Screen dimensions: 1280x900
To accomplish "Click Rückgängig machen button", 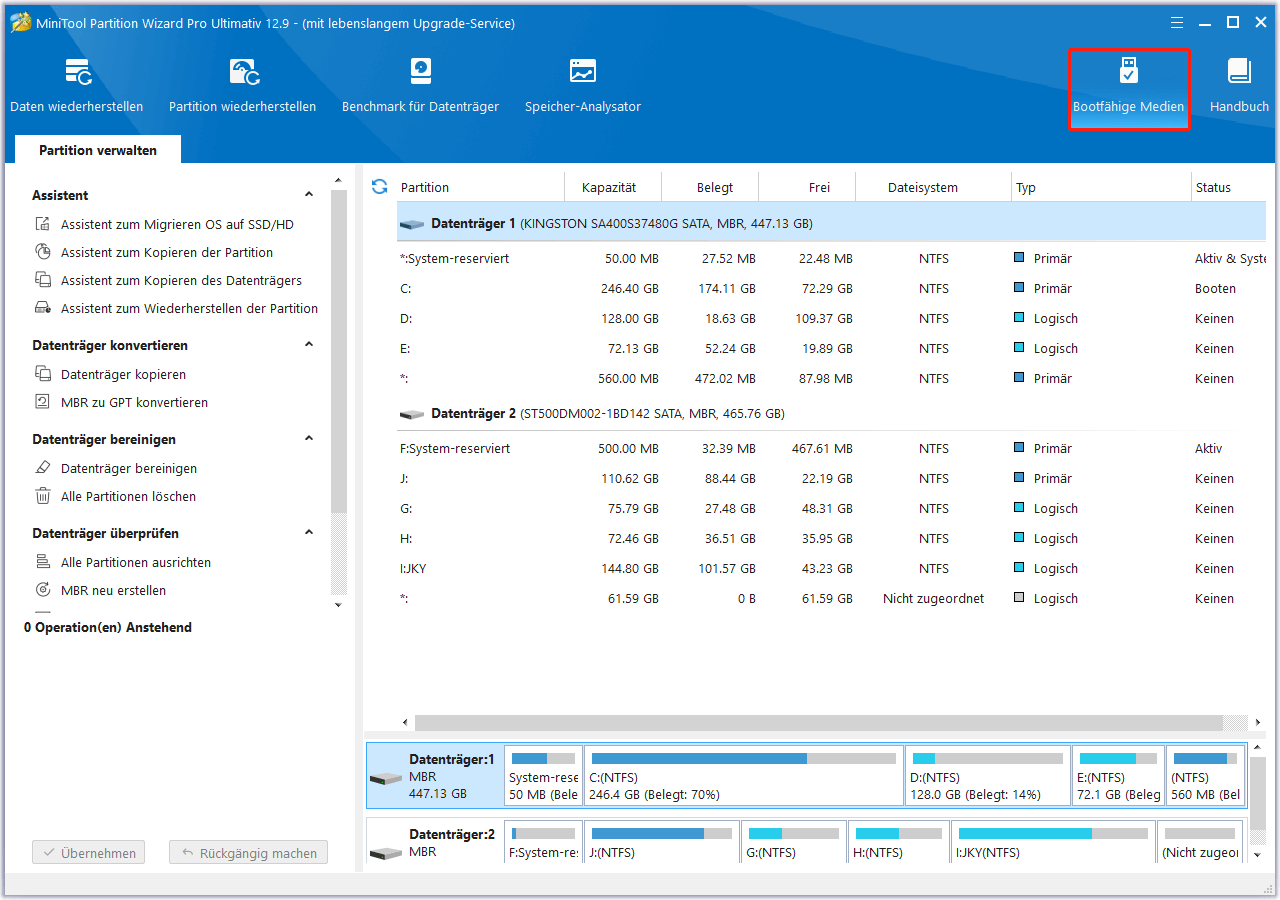I will [x=248, y=853].
